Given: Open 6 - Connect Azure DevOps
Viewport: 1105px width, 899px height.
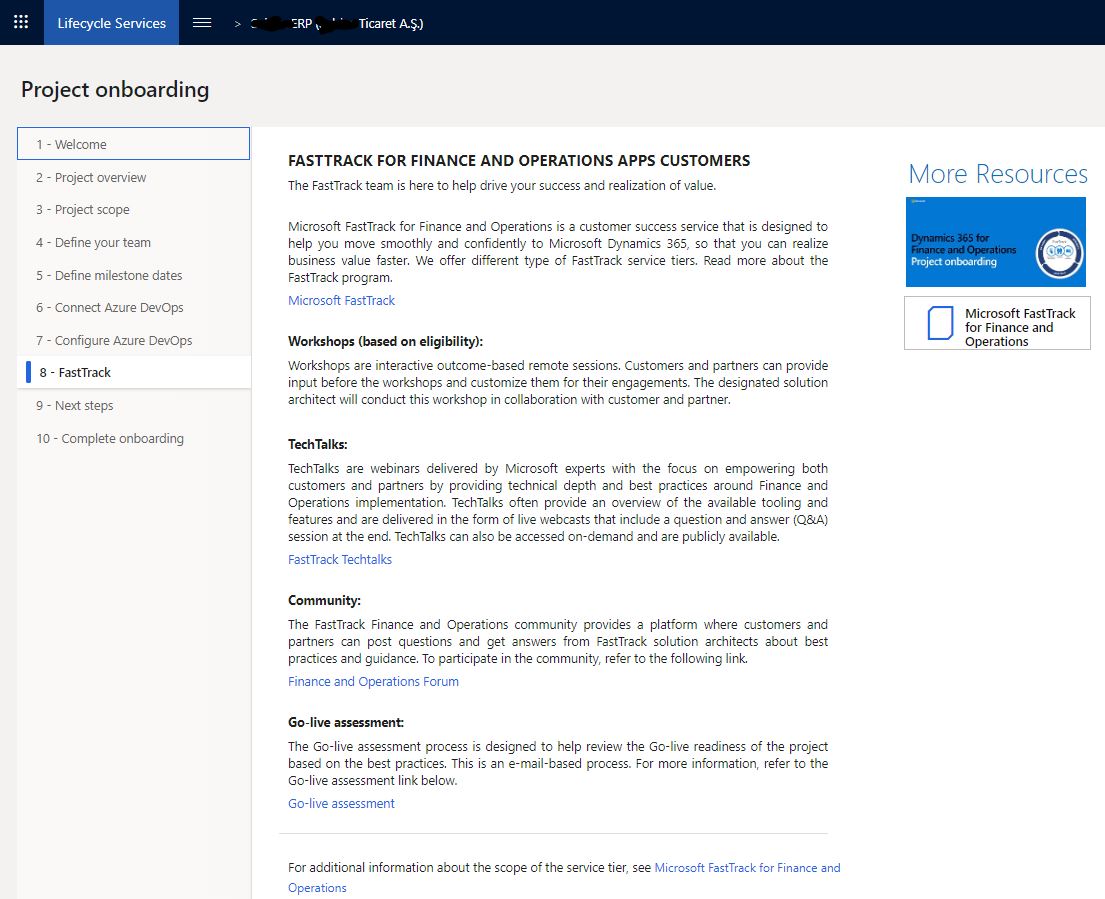Looking at the screenshot, I should [x=133, y=308].
